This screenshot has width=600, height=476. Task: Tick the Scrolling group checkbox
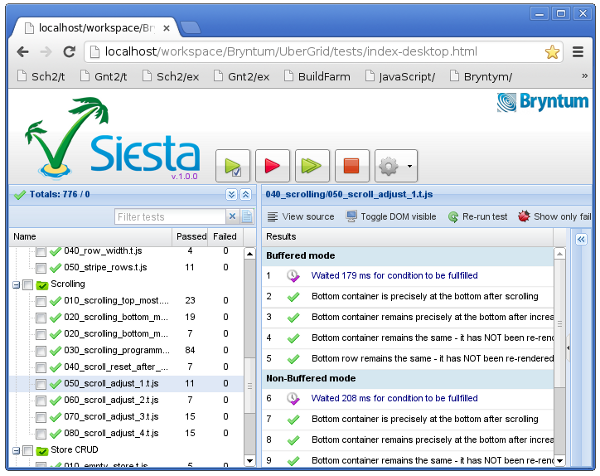(28, 285)
